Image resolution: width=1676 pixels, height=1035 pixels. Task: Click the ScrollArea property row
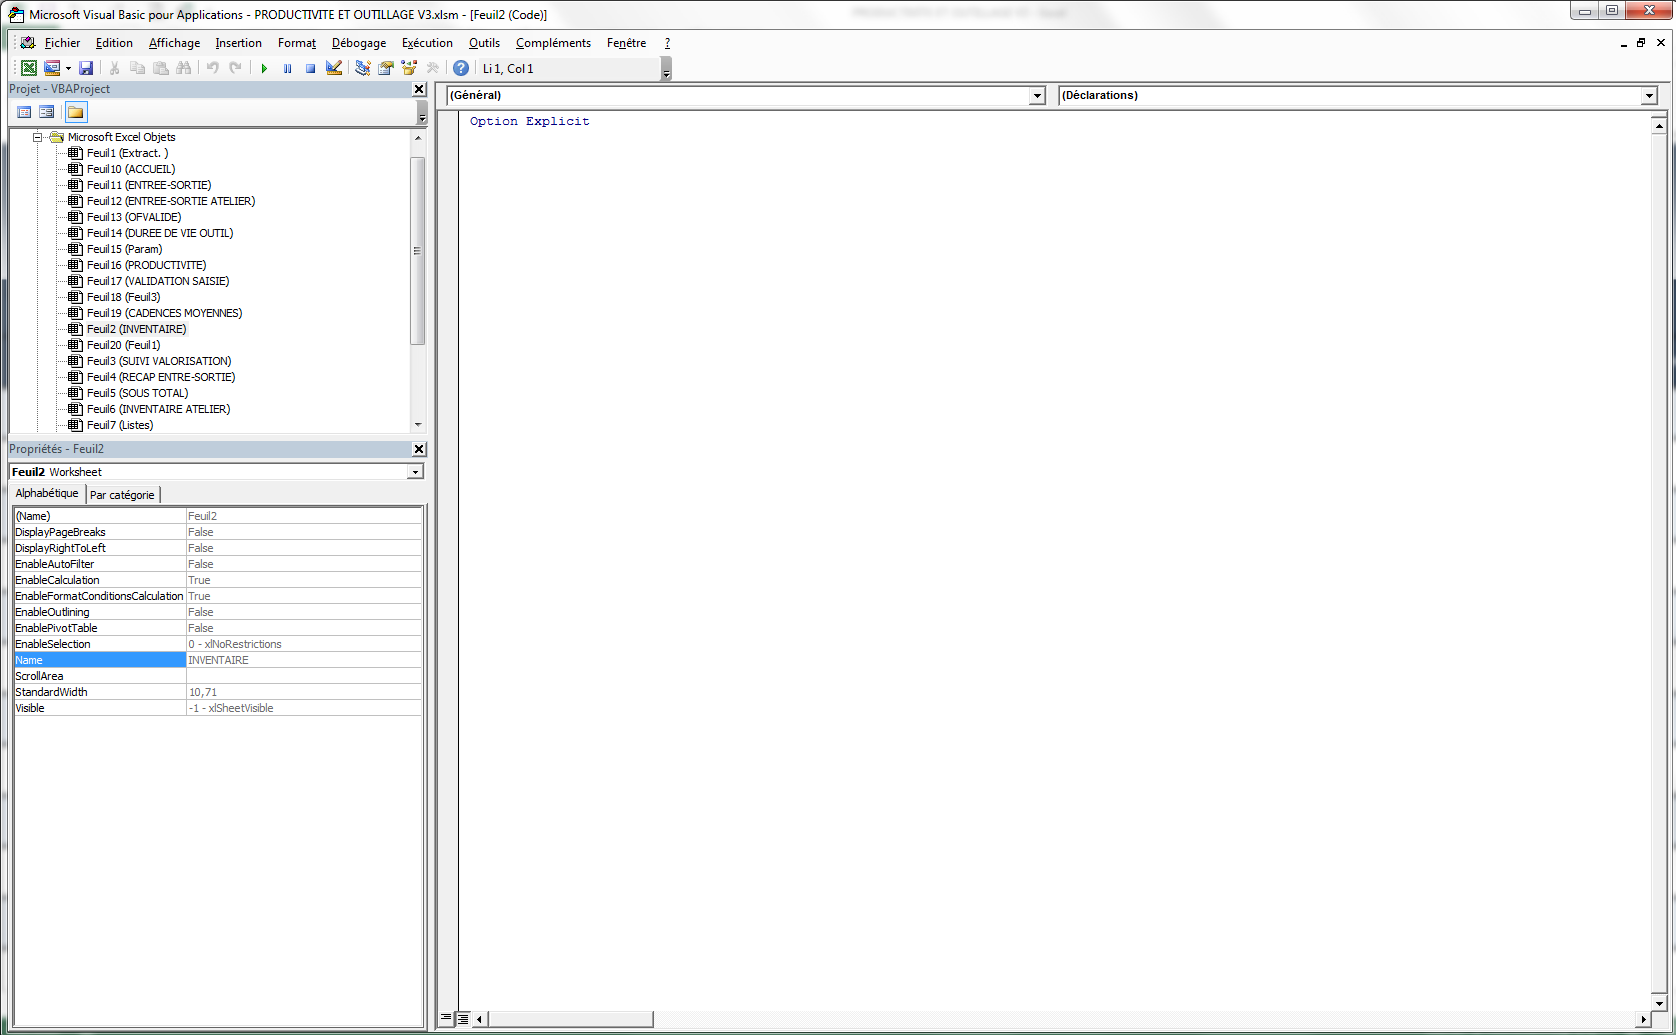[x=218, y=676]
